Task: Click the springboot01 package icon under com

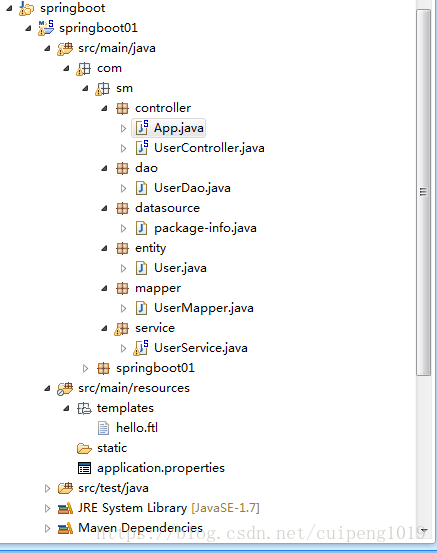Action: (x=103, y=369)
